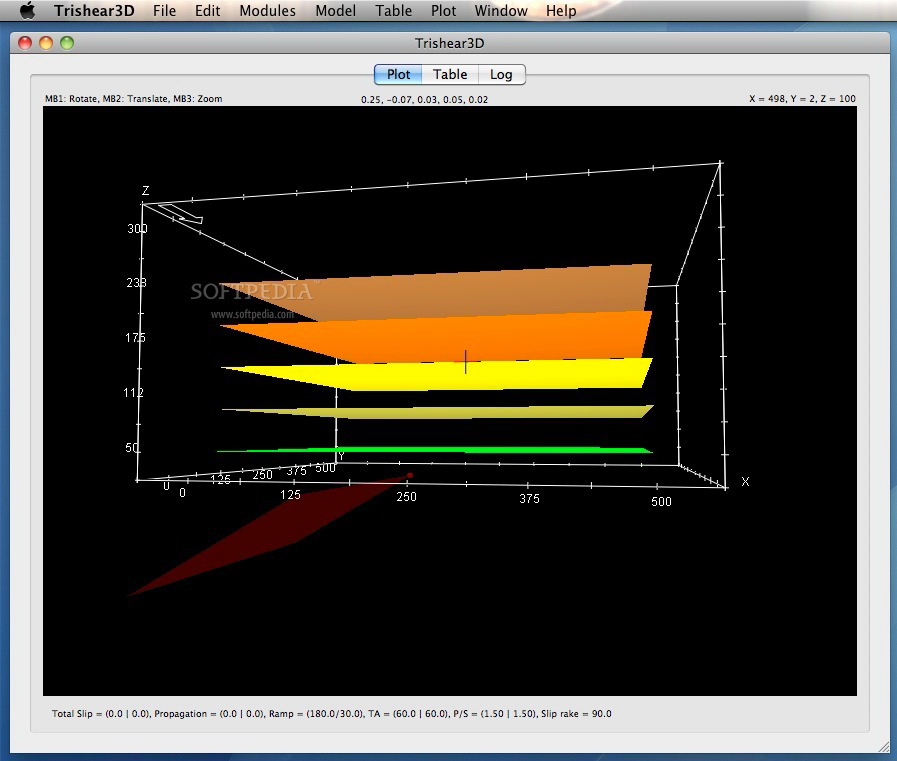897x761 pixels.
Task: Click the crosshair marker at plot center
Action: point(465,362)
